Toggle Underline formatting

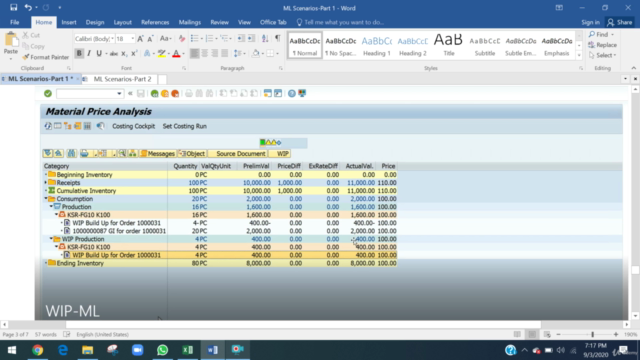pos(99,53)
